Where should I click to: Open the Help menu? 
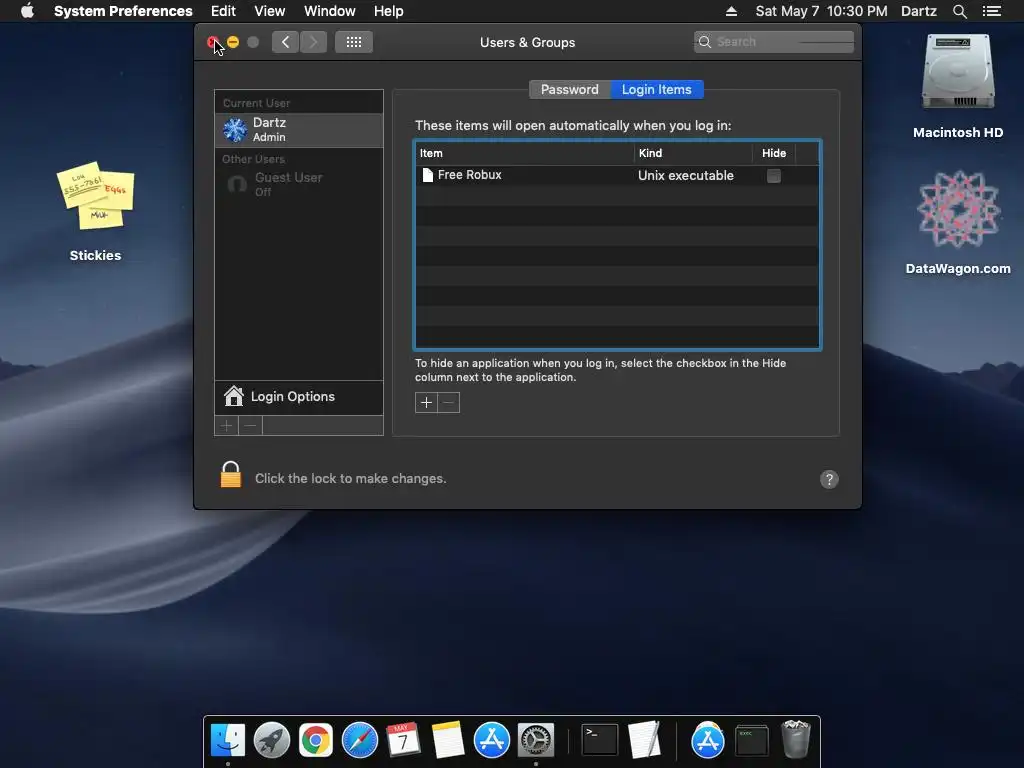pos(389,11)
